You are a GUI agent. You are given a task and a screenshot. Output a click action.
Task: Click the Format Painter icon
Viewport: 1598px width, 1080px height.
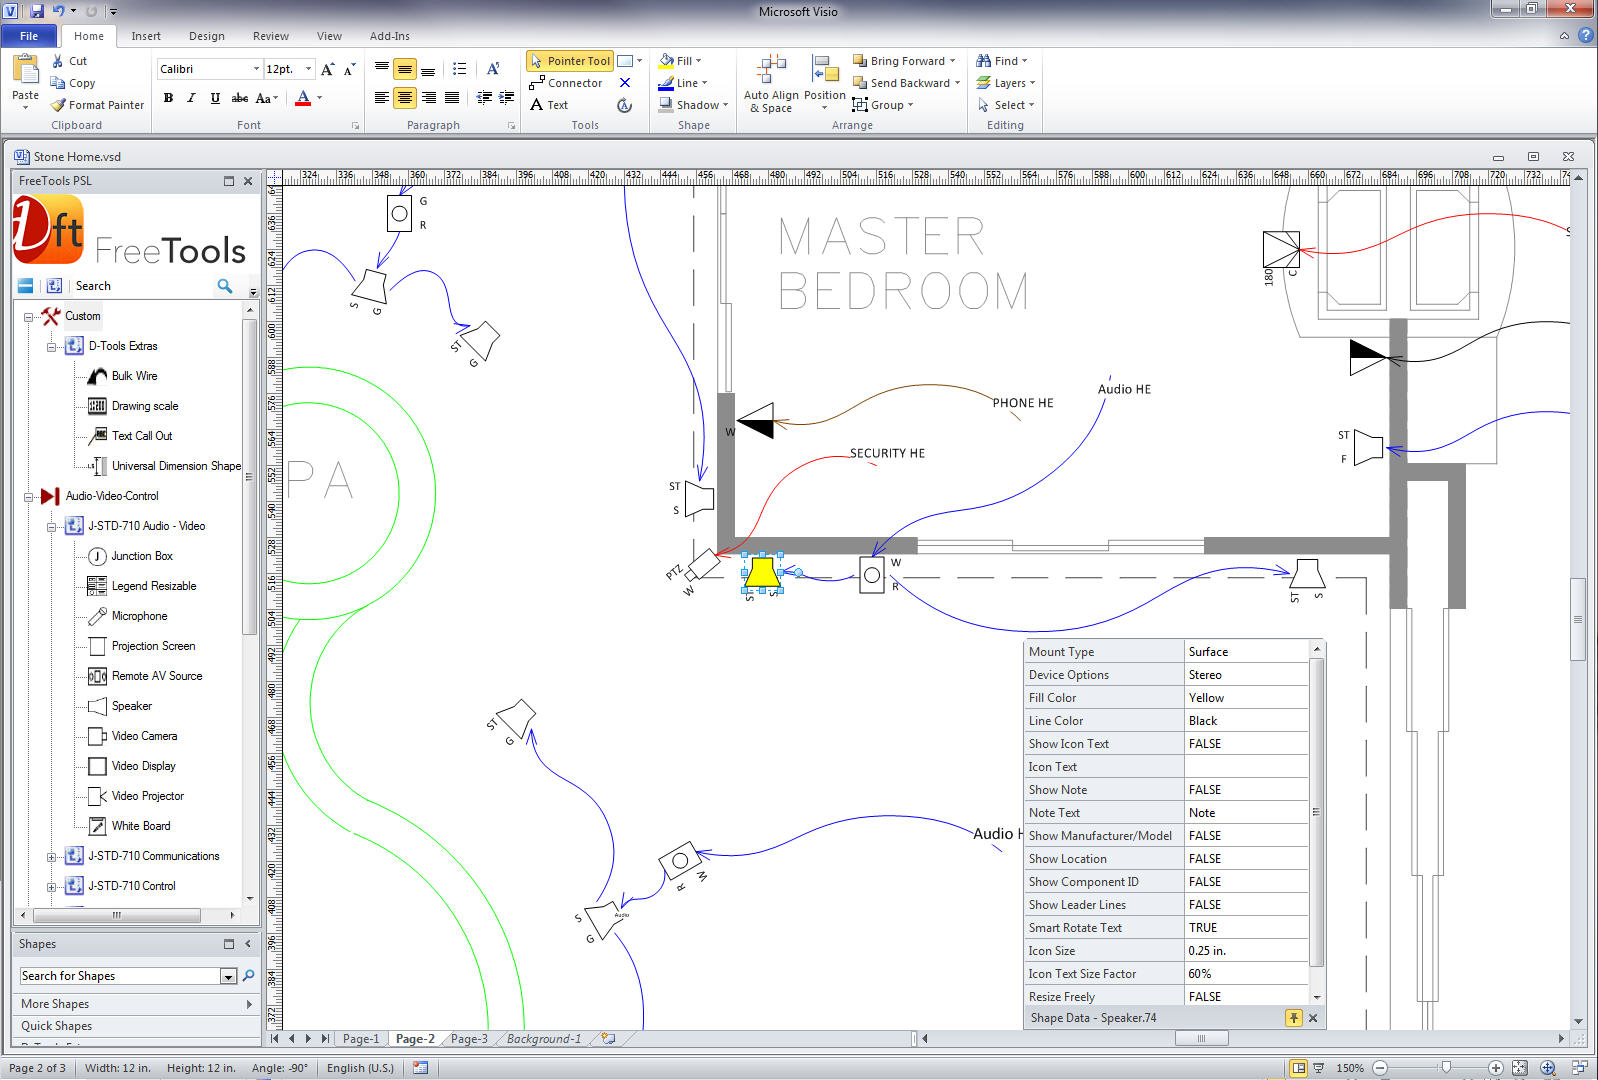pyautogui.click(x=59, y=105)
